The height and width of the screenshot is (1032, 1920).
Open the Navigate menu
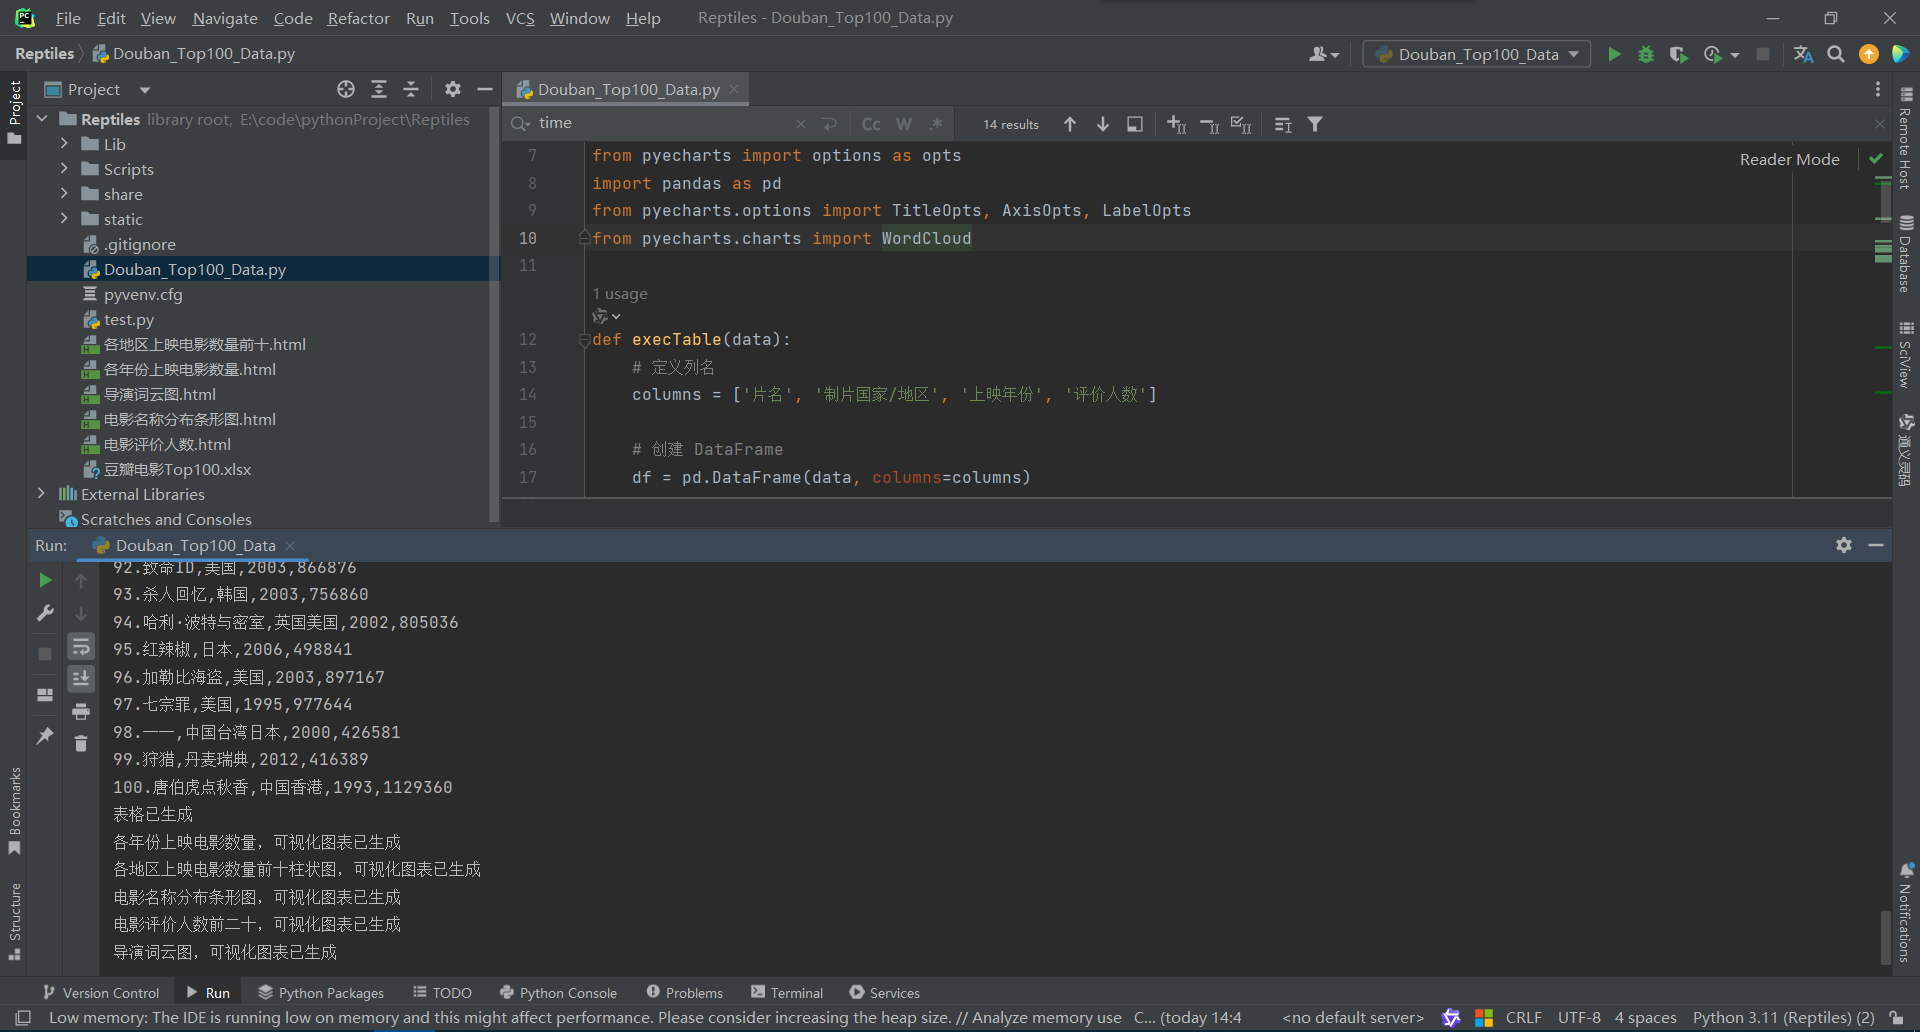225,18
